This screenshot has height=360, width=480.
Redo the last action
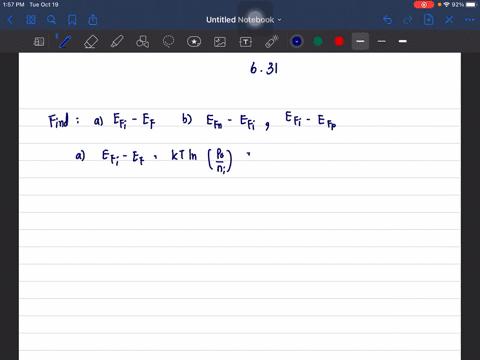pos(408,20)
